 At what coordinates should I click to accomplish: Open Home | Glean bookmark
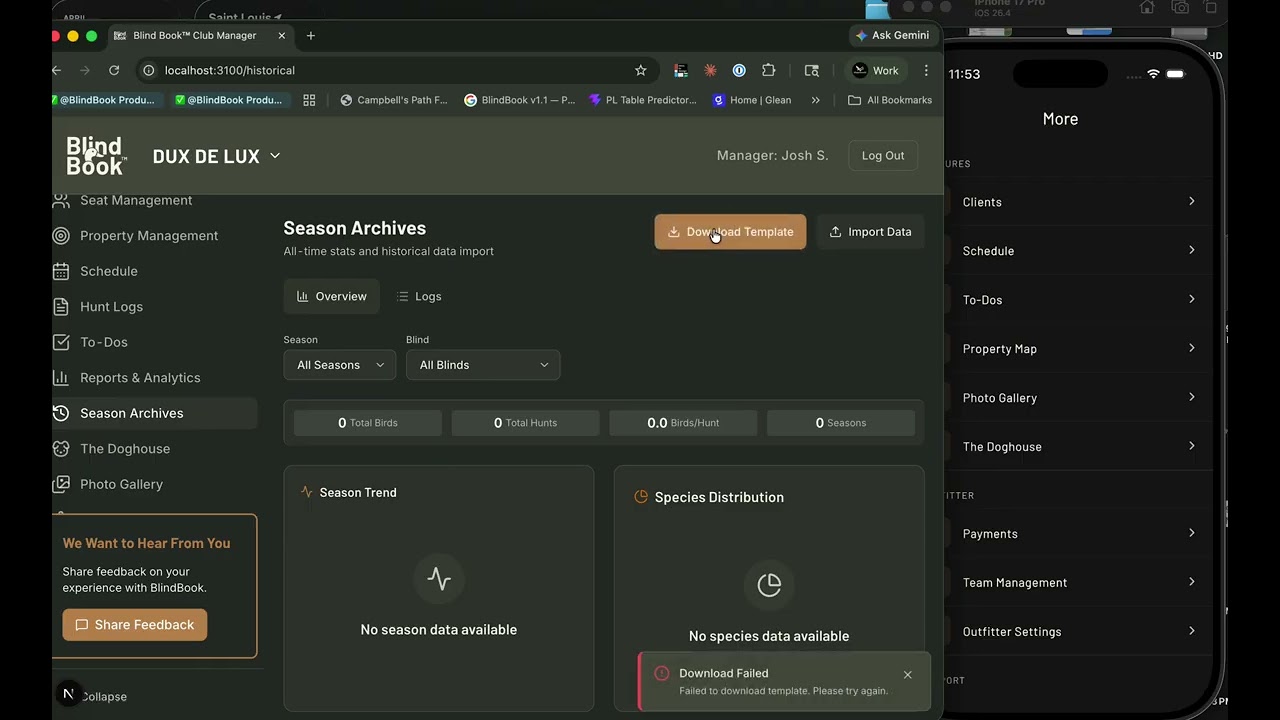(752, 100)
